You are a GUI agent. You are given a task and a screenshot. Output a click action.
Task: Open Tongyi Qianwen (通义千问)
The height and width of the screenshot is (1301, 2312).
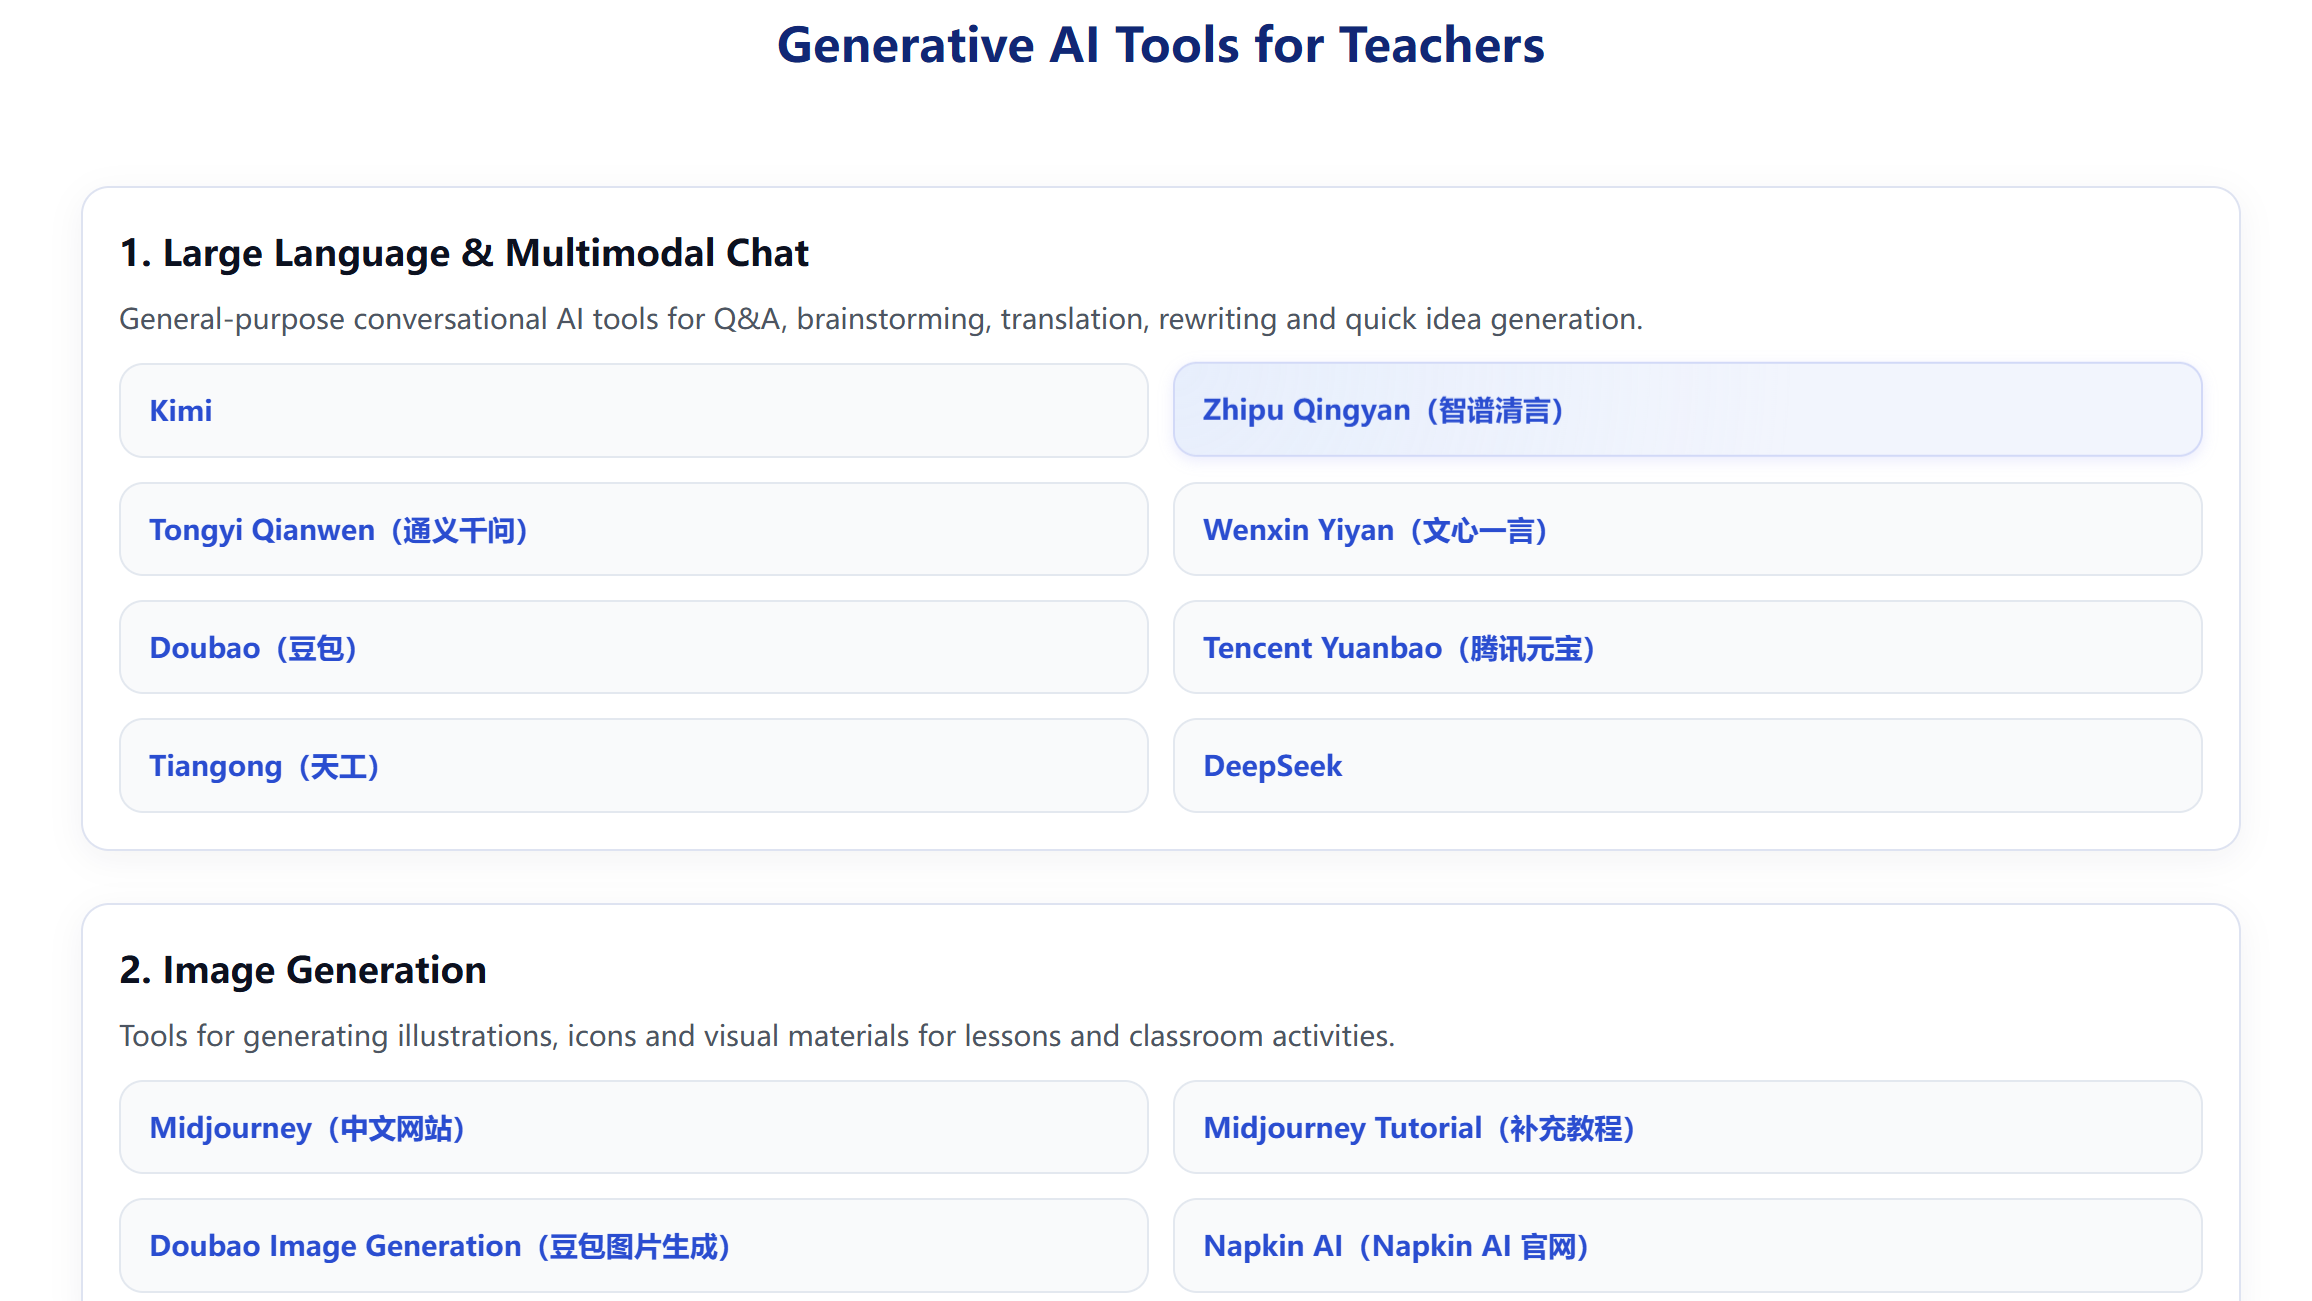[x=339, y=529]
